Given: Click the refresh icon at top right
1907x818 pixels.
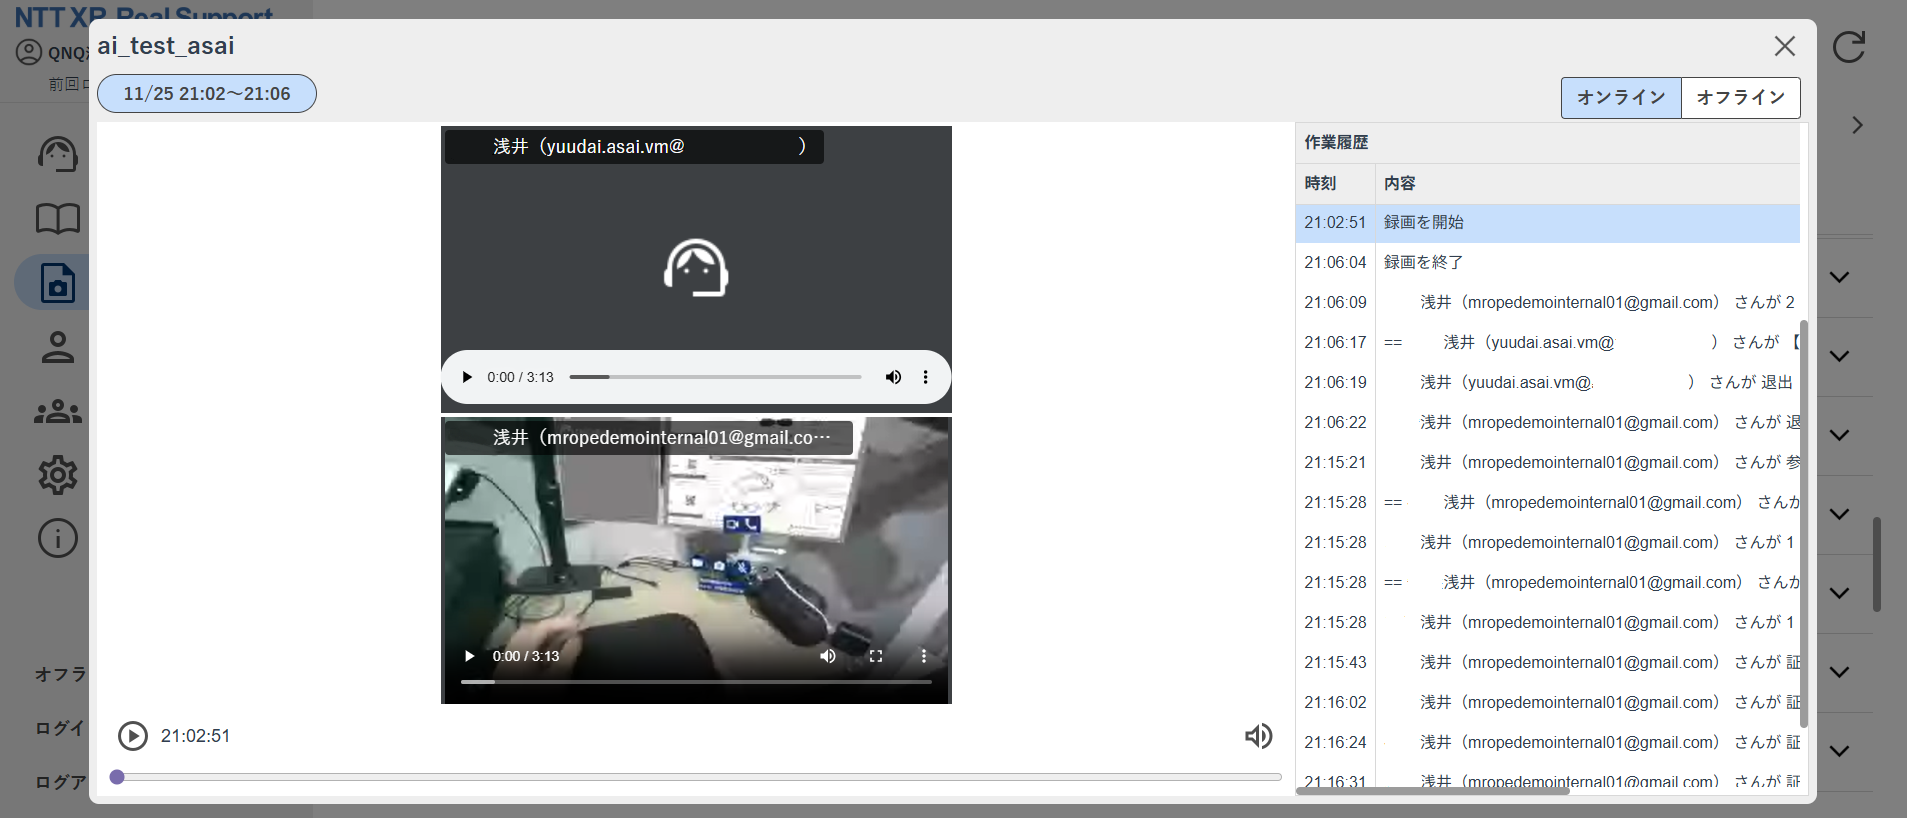Looking at the screenshot, I should (1849, 47).
